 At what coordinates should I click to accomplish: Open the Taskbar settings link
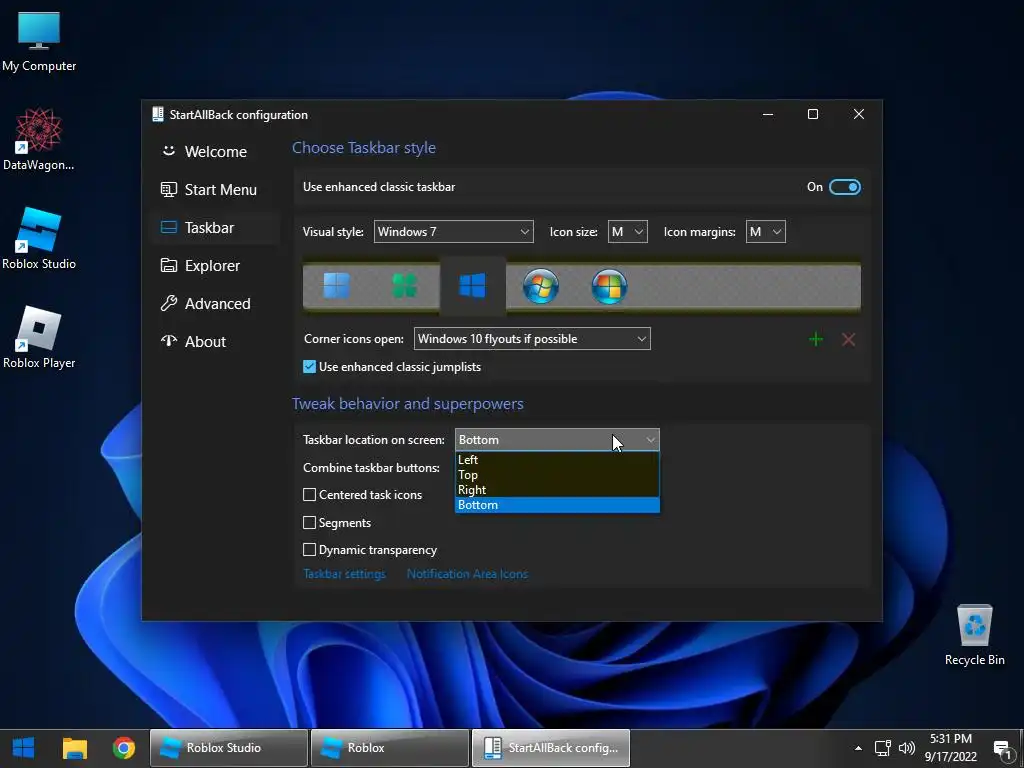click(x=344, y=574)
